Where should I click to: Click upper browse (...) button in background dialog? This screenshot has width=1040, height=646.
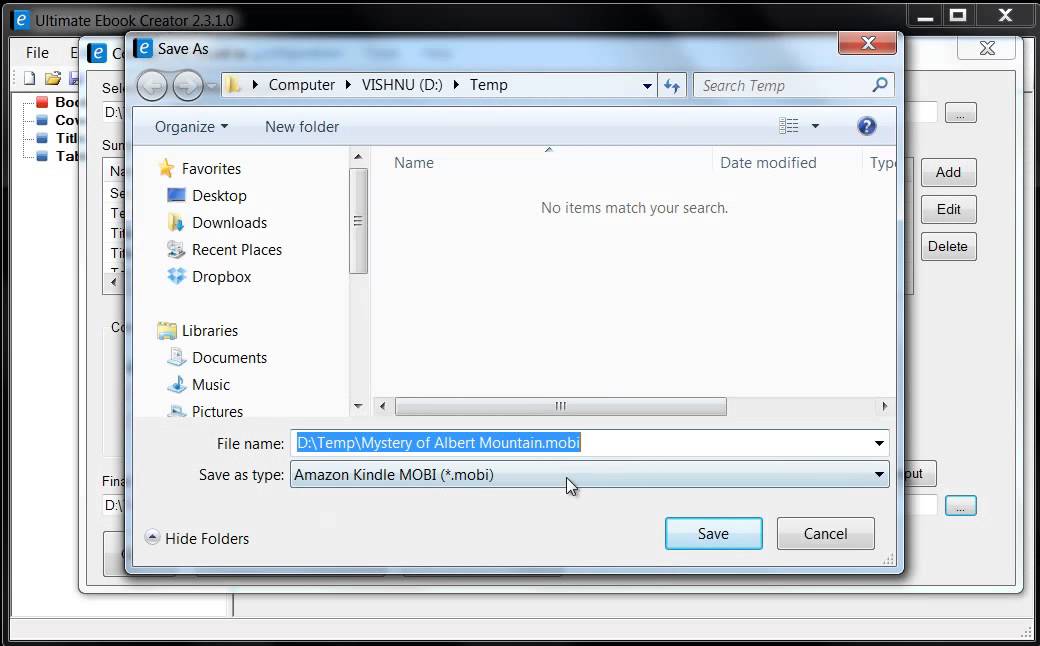[x=960, y=113]
